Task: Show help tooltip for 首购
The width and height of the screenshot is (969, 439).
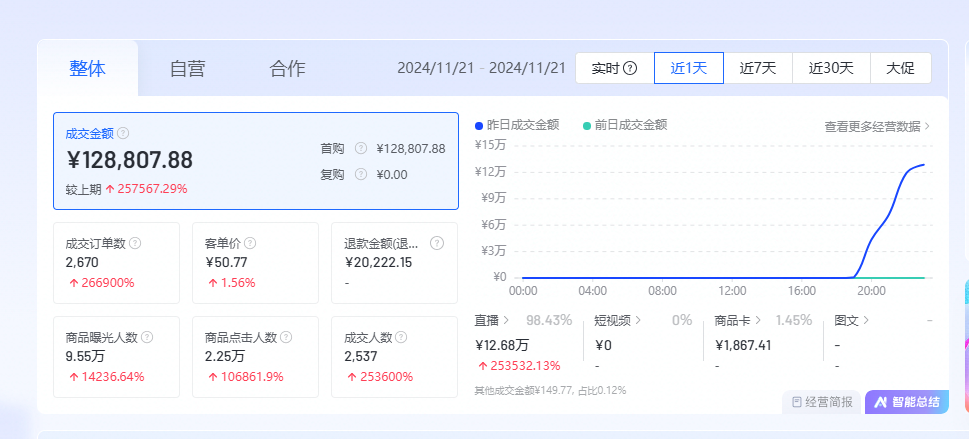Action: (x=361, y=148)
